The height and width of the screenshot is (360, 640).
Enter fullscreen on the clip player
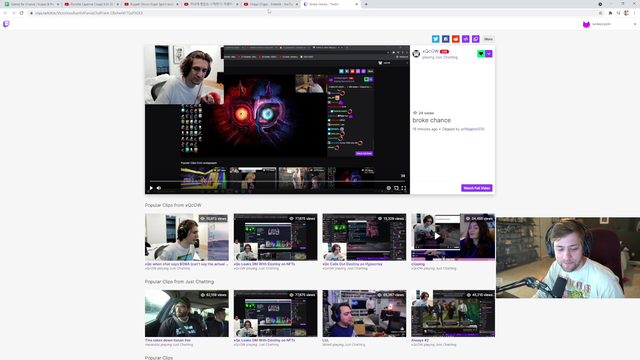click(404, 188)
